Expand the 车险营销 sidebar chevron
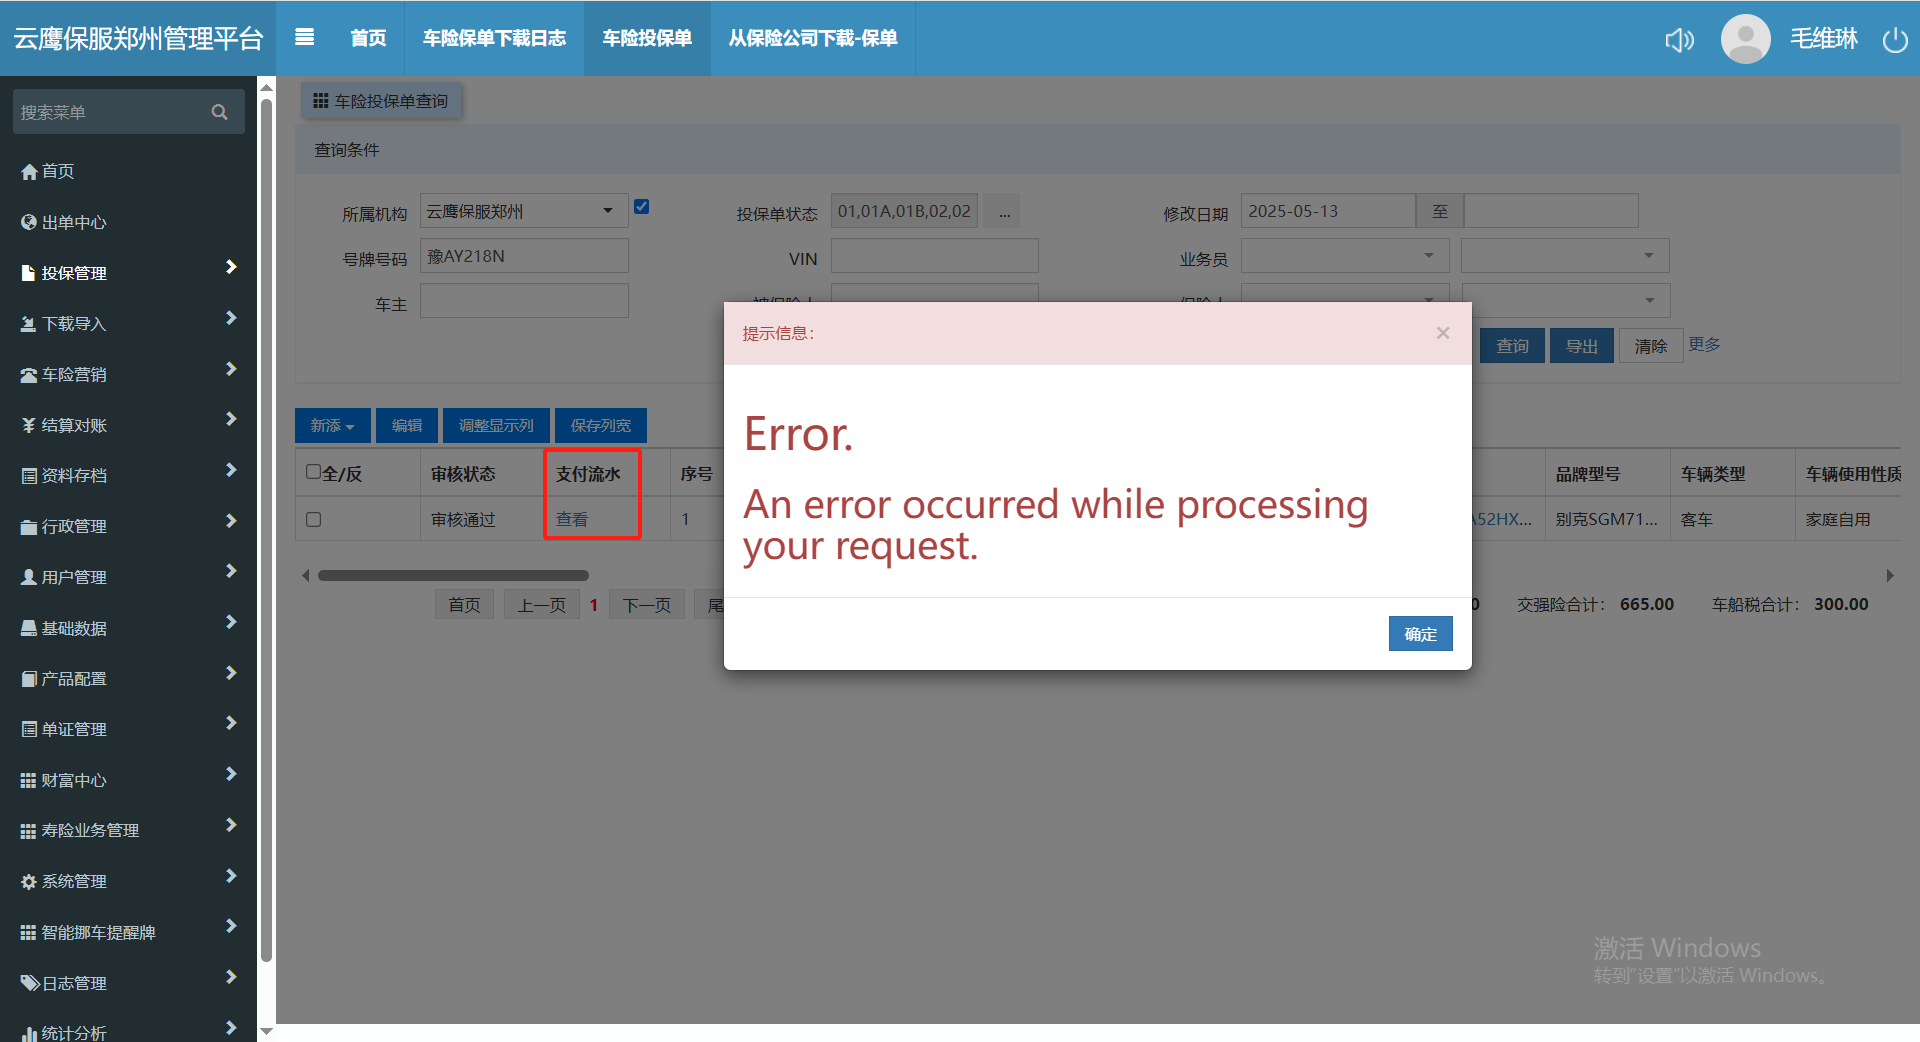 pyautogui.click(x=231, y=369)
